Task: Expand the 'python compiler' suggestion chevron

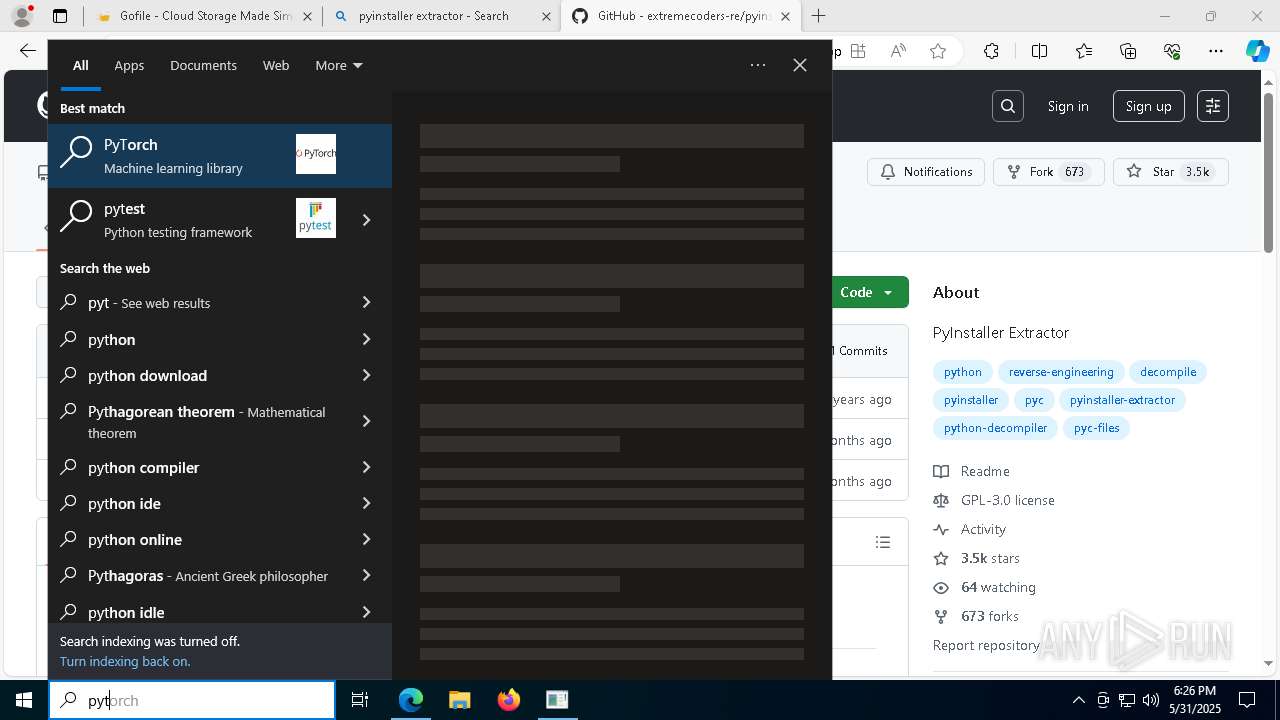Action: pos(366,467)
